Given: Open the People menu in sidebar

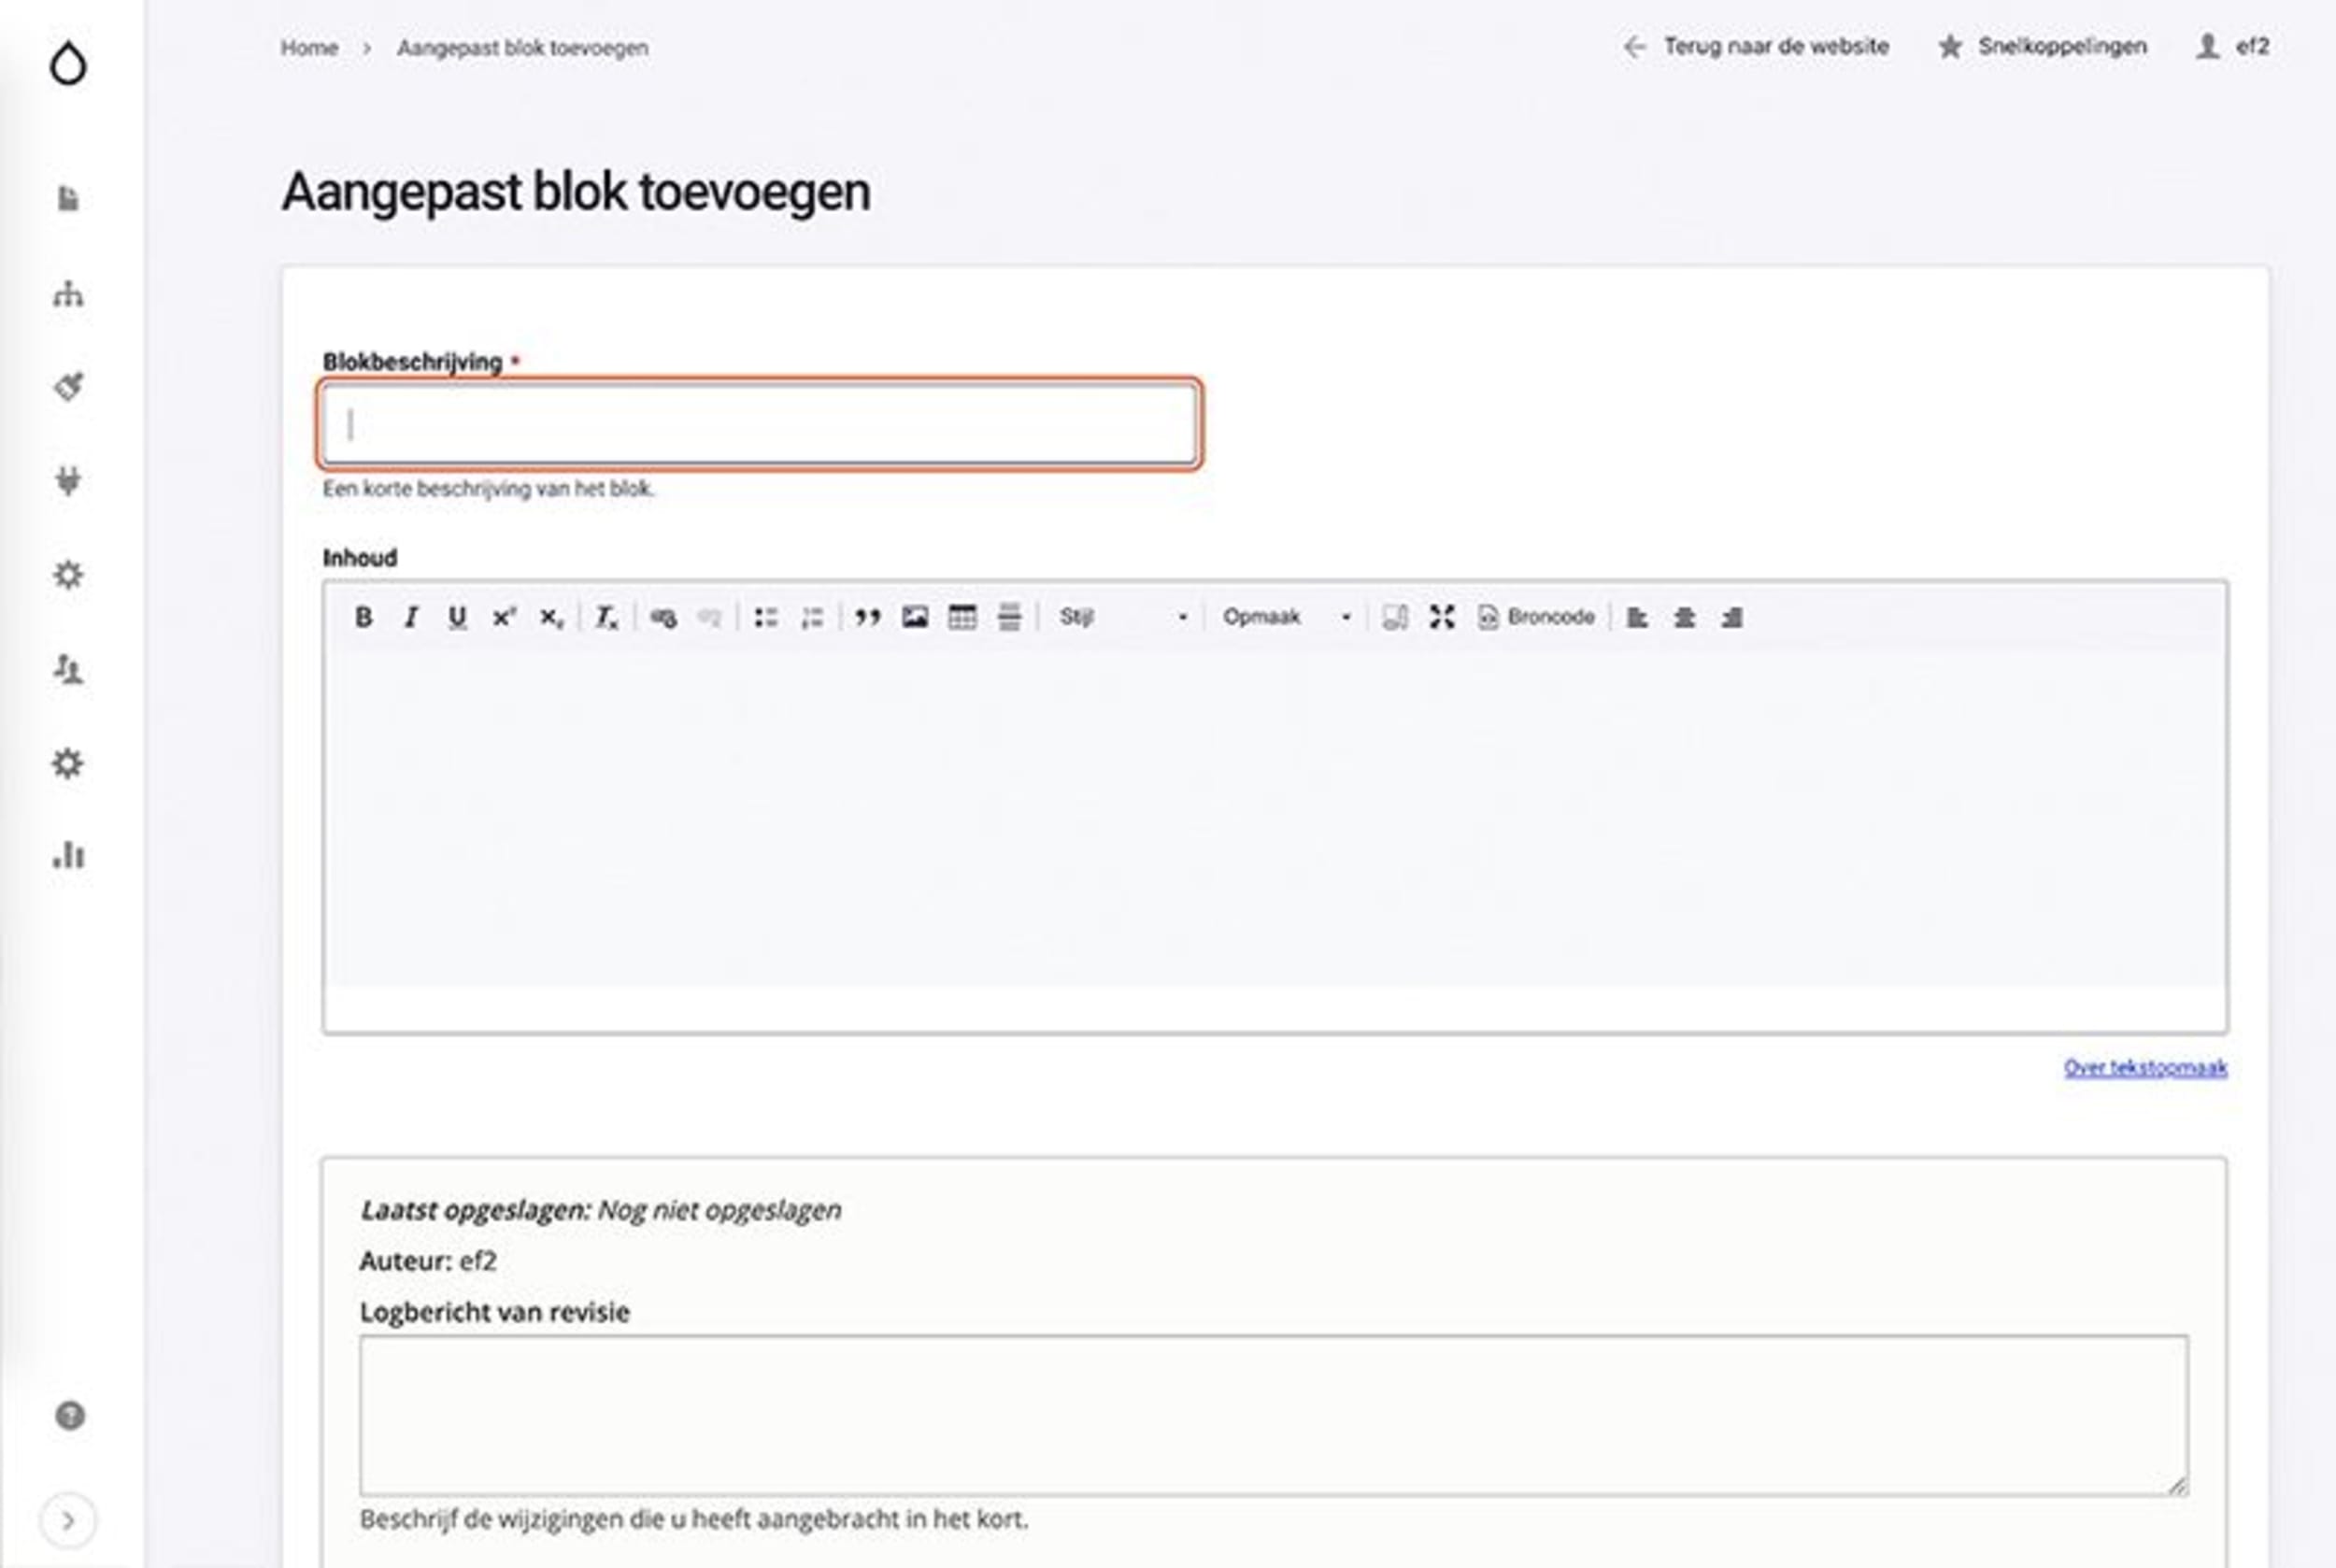Looking at the screenshot, I should pyautogui.click(x=68, y=669).
